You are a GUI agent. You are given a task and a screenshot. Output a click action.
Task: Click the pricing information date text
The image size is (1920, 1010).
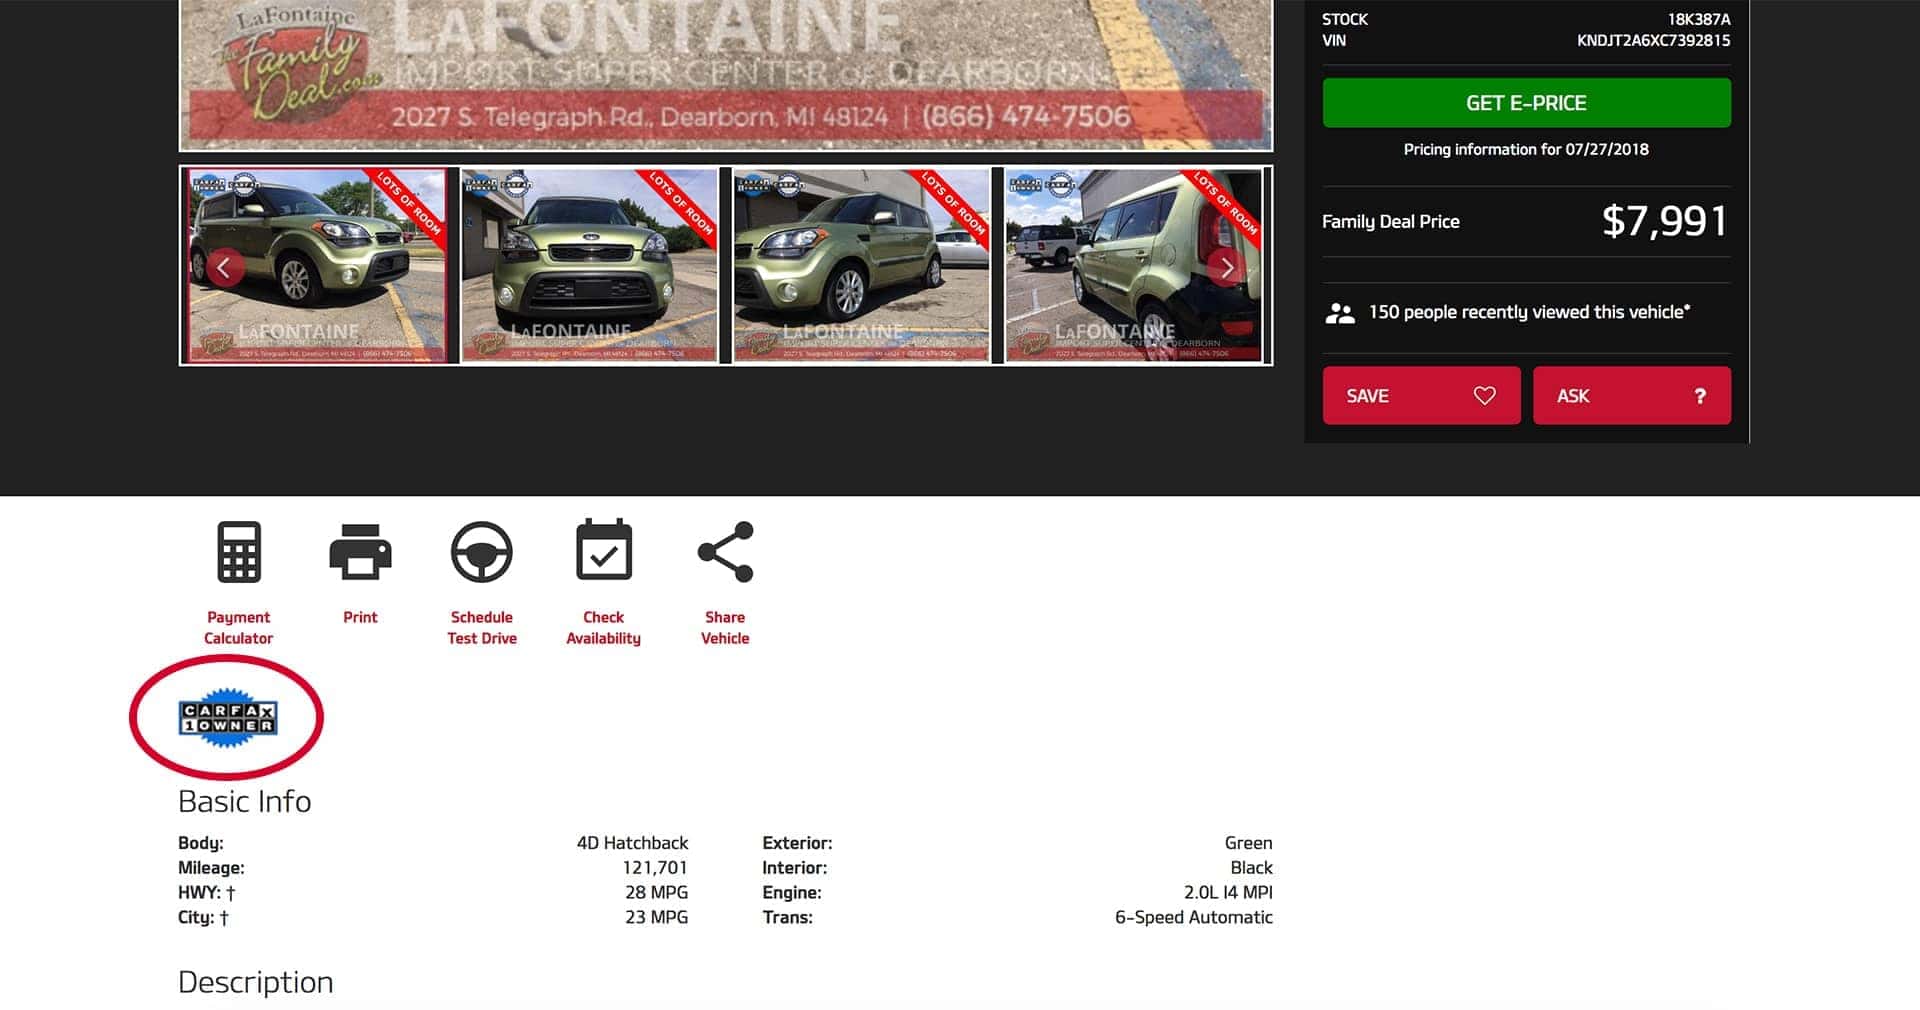[1526, 149]
